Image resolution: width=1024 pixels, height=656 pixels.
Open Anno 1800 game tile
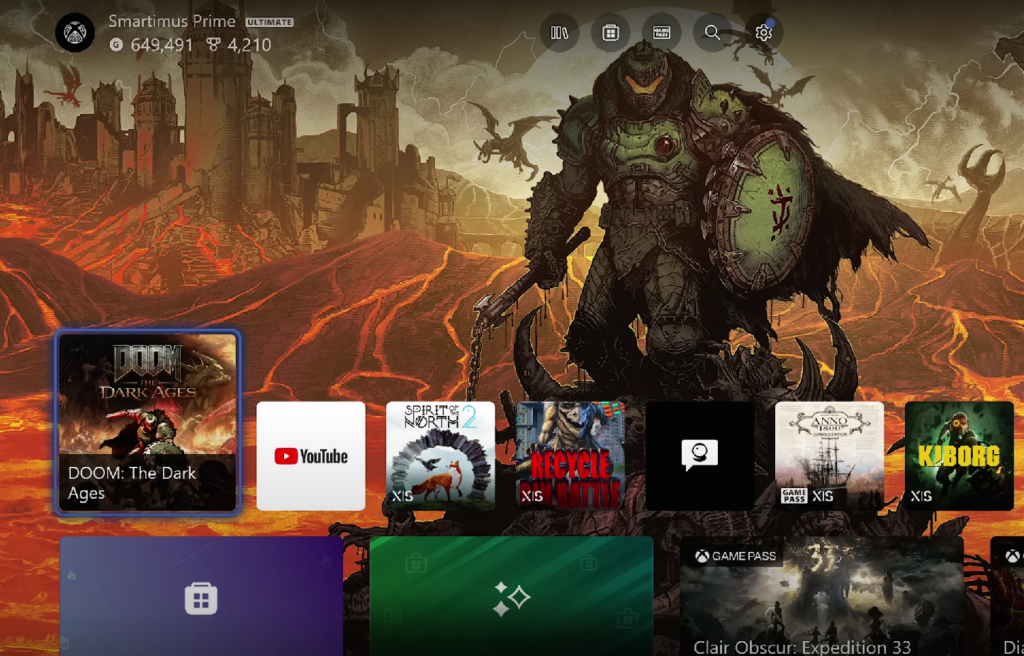[x=829, y=456]
